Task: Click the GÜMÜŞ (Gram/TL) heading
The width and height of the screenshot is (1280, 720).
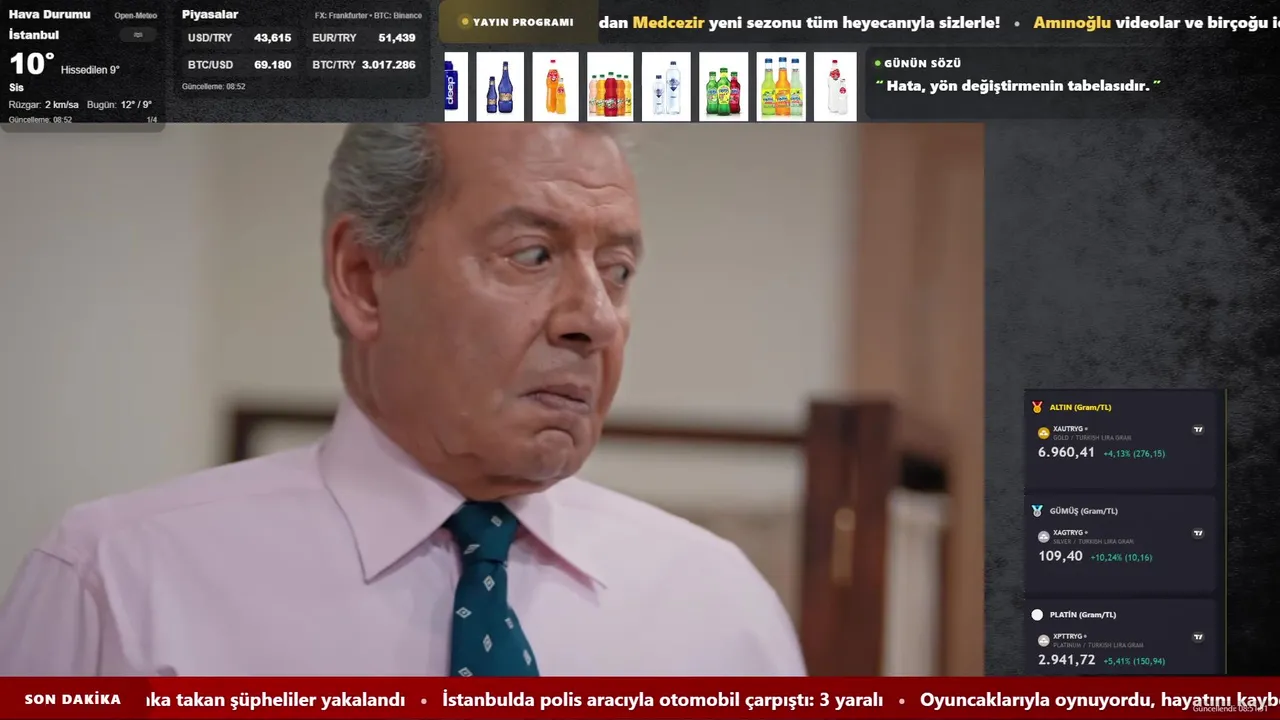Action: tap(1084, 511)
